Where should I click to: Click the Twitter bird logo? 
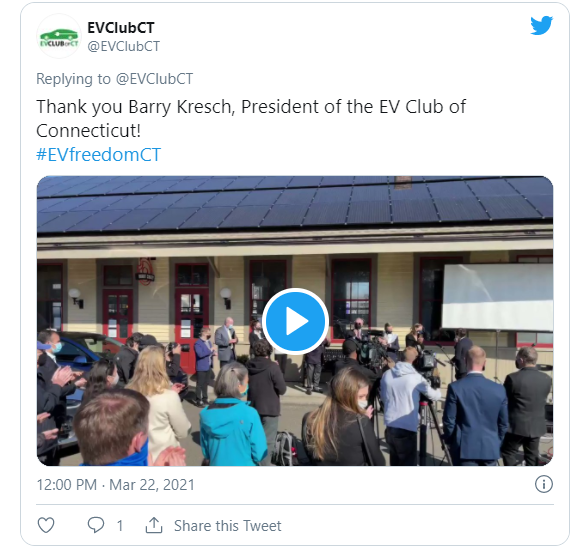click(541, 25)
